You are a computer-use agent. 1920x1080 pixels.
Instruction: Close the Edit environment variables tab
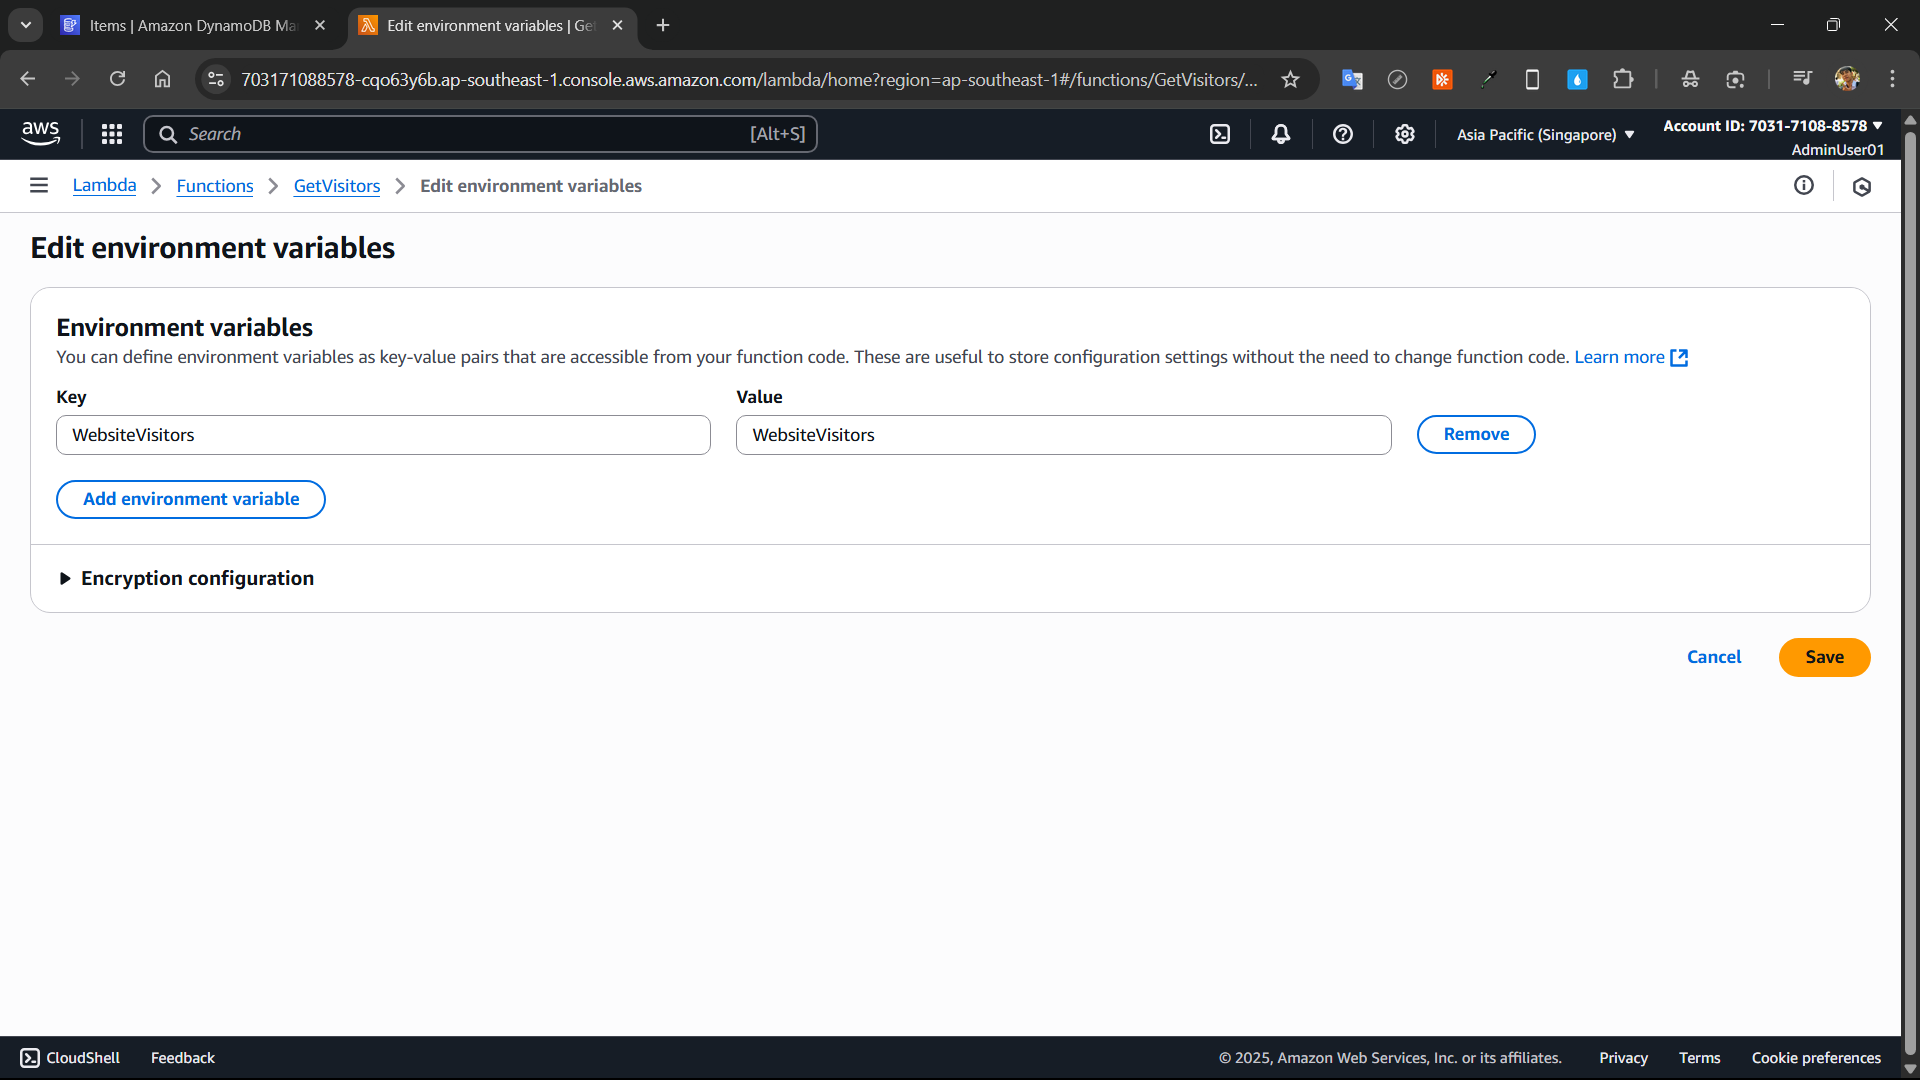617,25
